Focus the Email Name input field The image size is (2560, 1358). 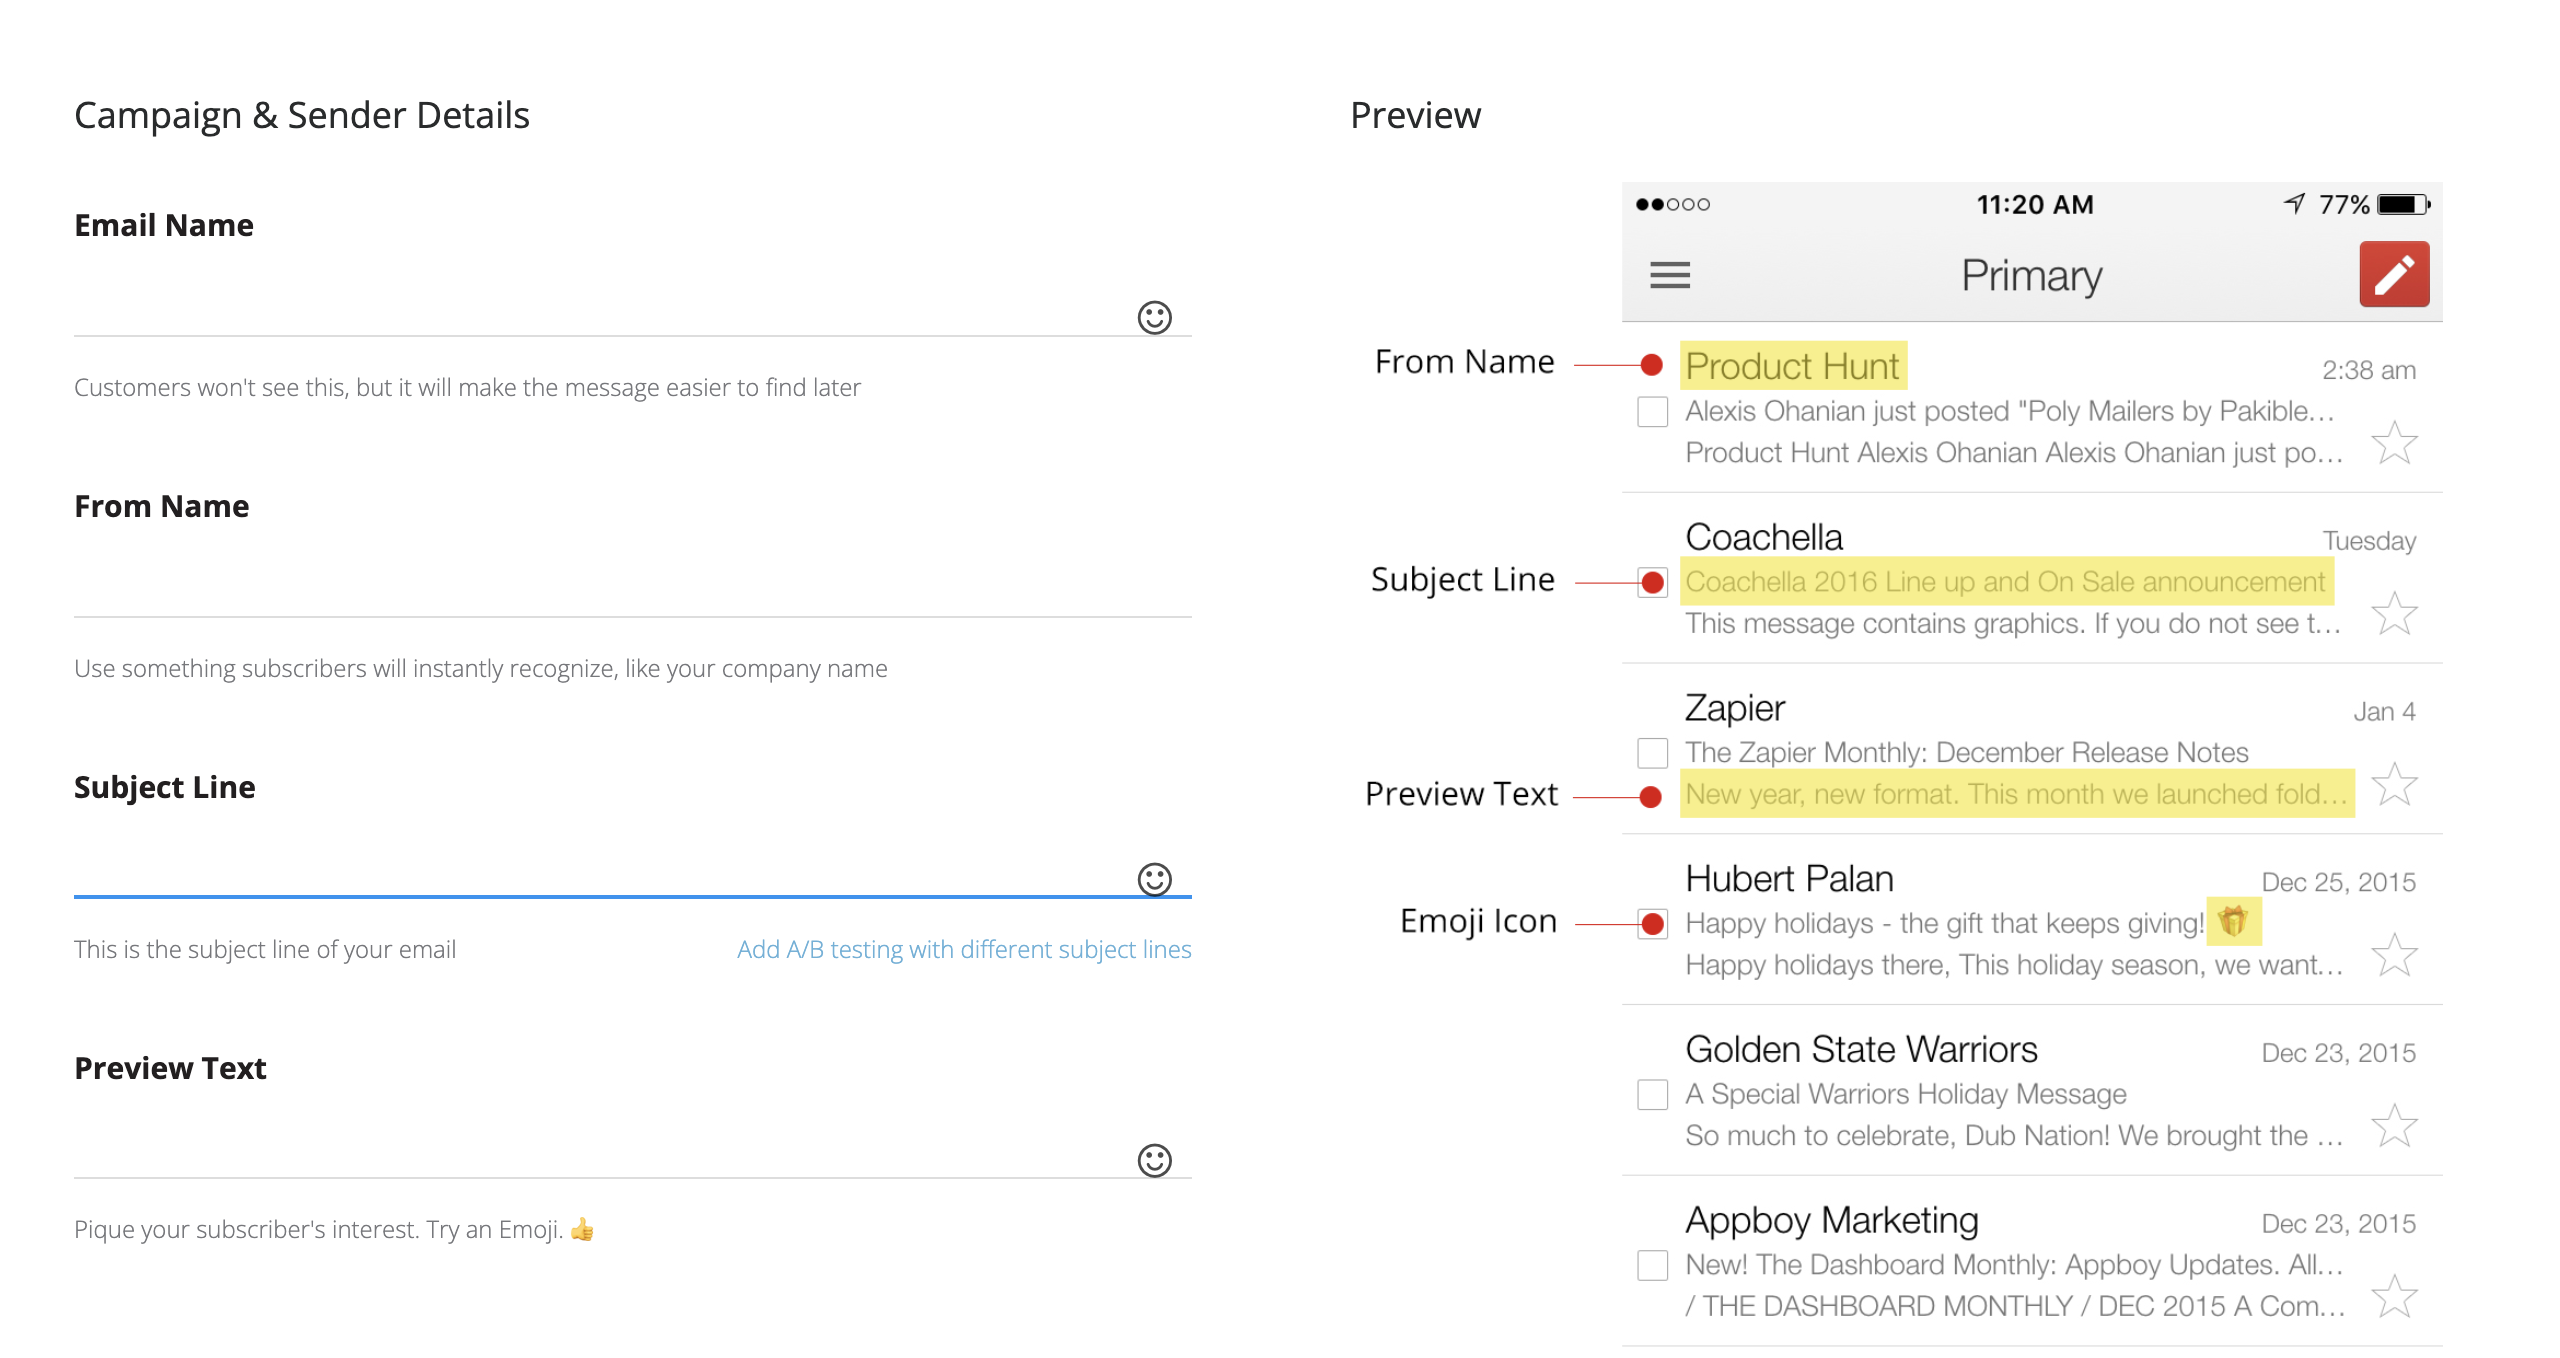click(600, 312)
